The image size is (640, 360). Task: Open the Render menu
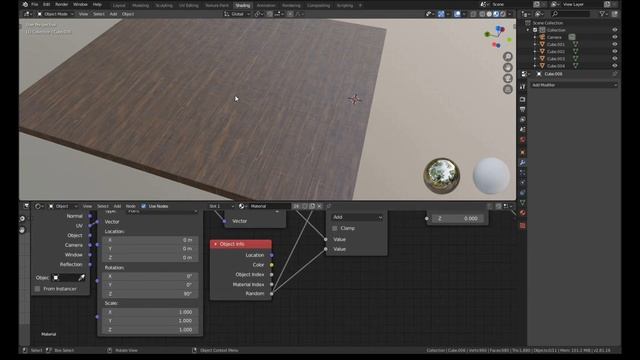click(61, 4)
